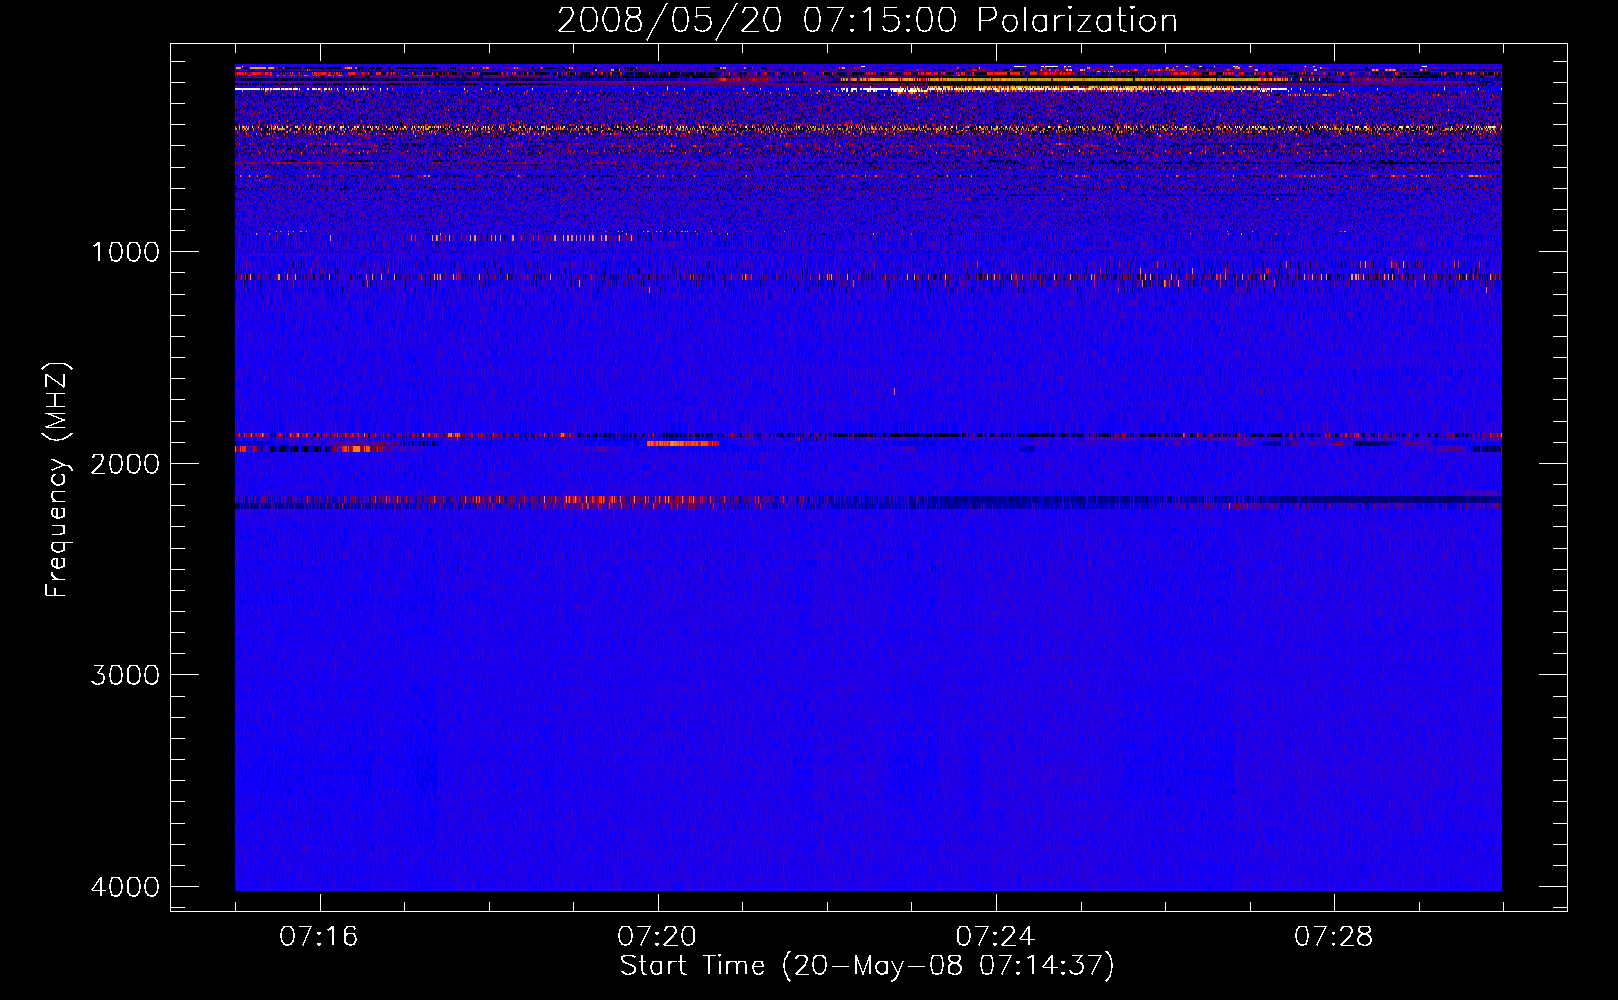Click the 1000 frequency tick label

pyautogui.click(x=125, y=251)
